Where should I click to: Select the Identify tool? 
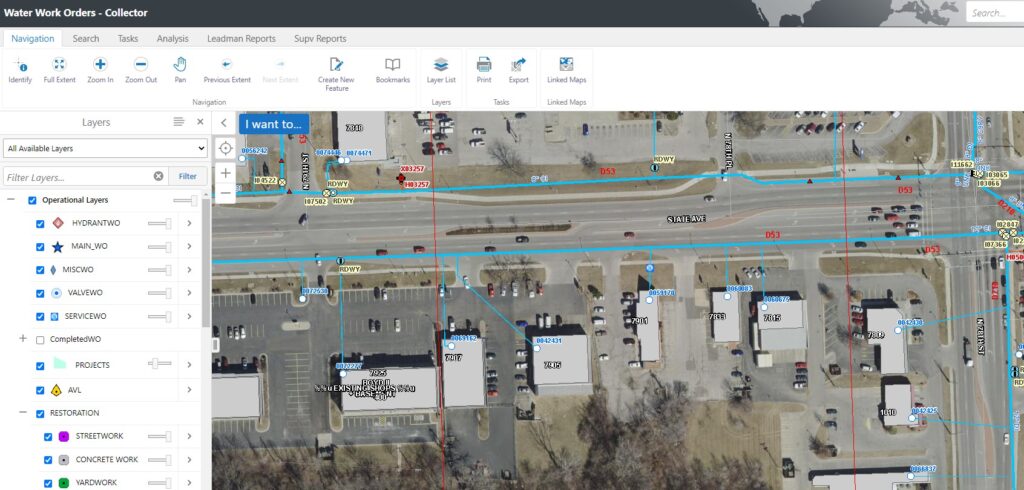click(x=20, y=71)
